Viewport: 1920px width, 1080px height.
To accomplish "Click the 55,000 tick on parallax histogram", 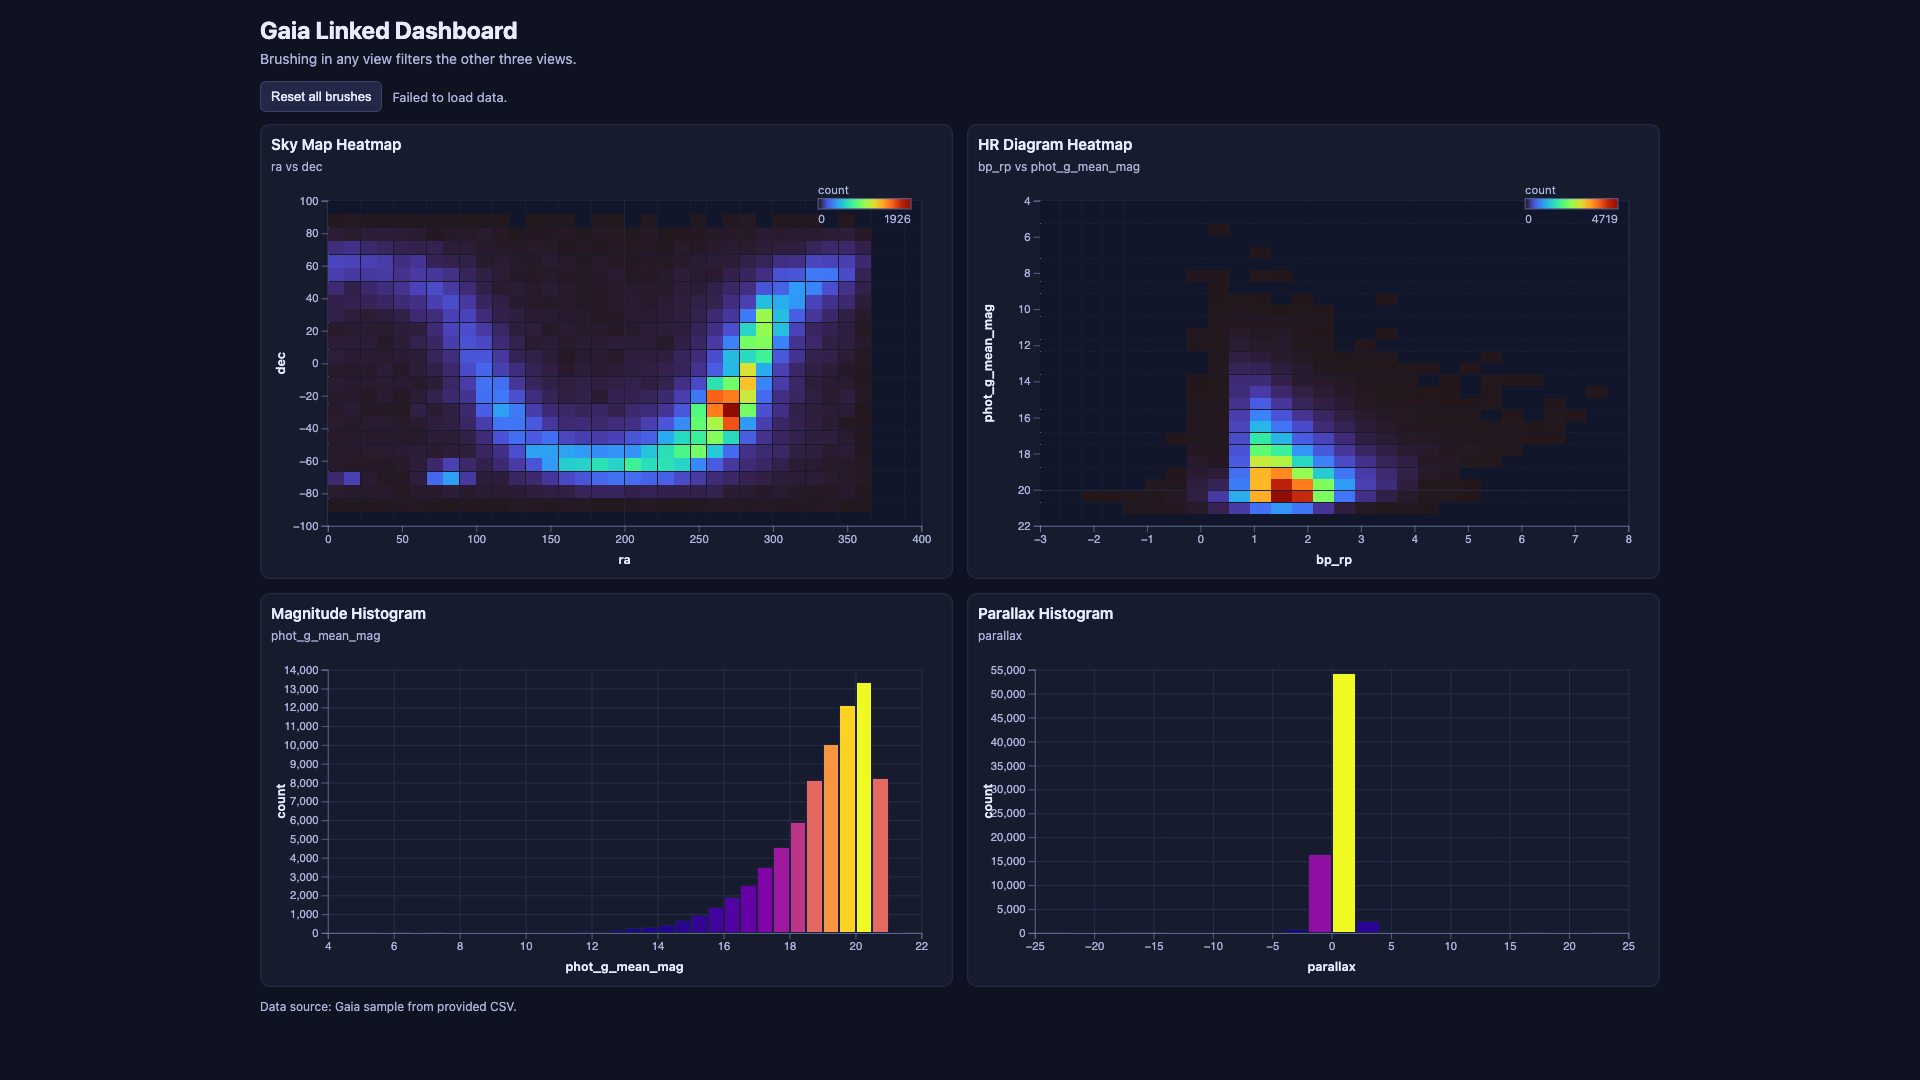I will tap(1008, 670).
